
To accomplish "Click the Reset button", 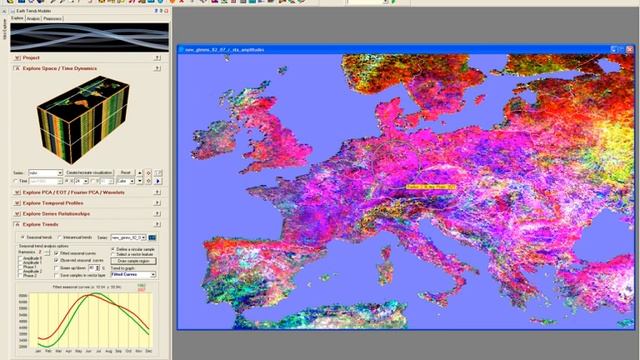I will point(125,173).
